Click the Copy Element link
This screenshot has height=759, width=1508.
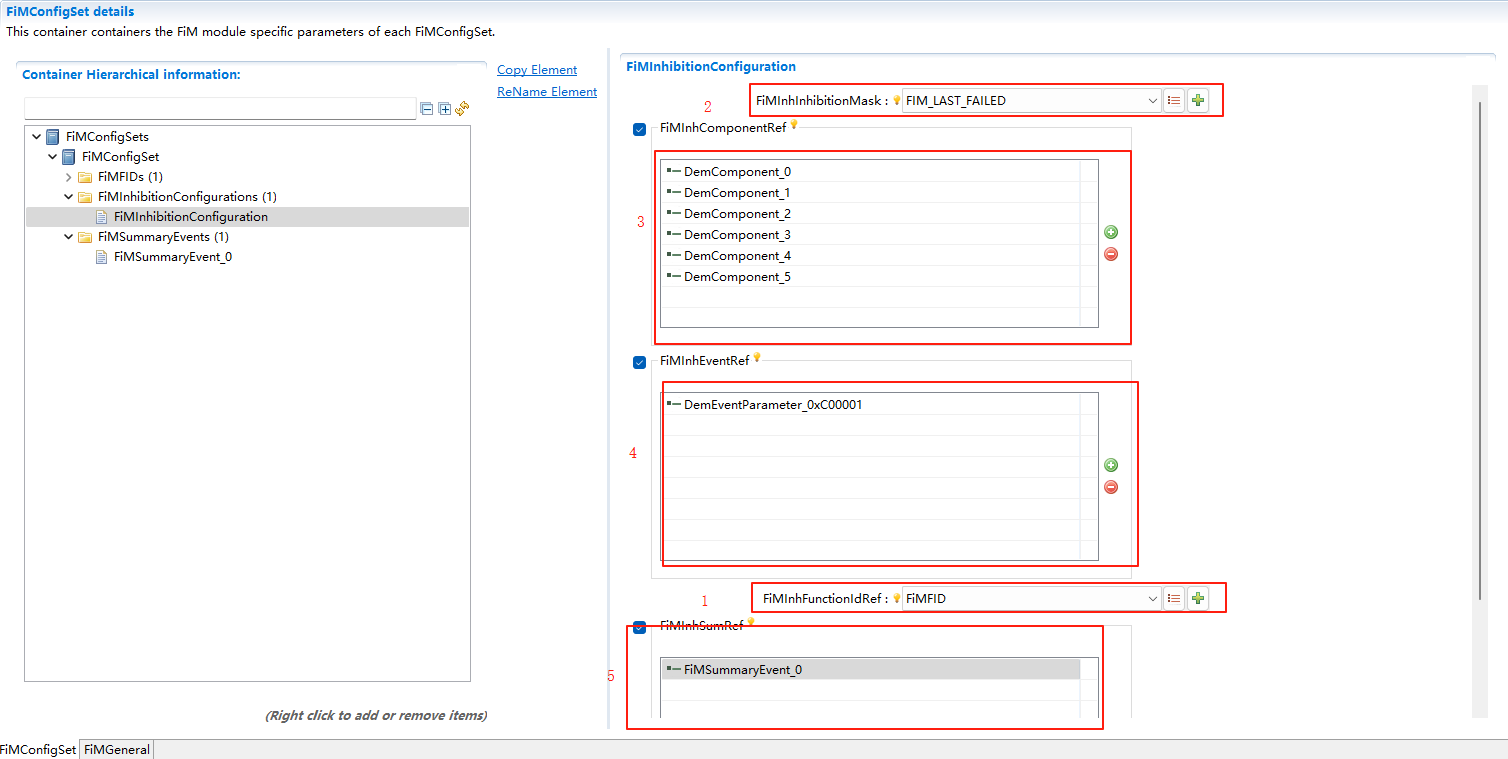[x=536, y=69]
